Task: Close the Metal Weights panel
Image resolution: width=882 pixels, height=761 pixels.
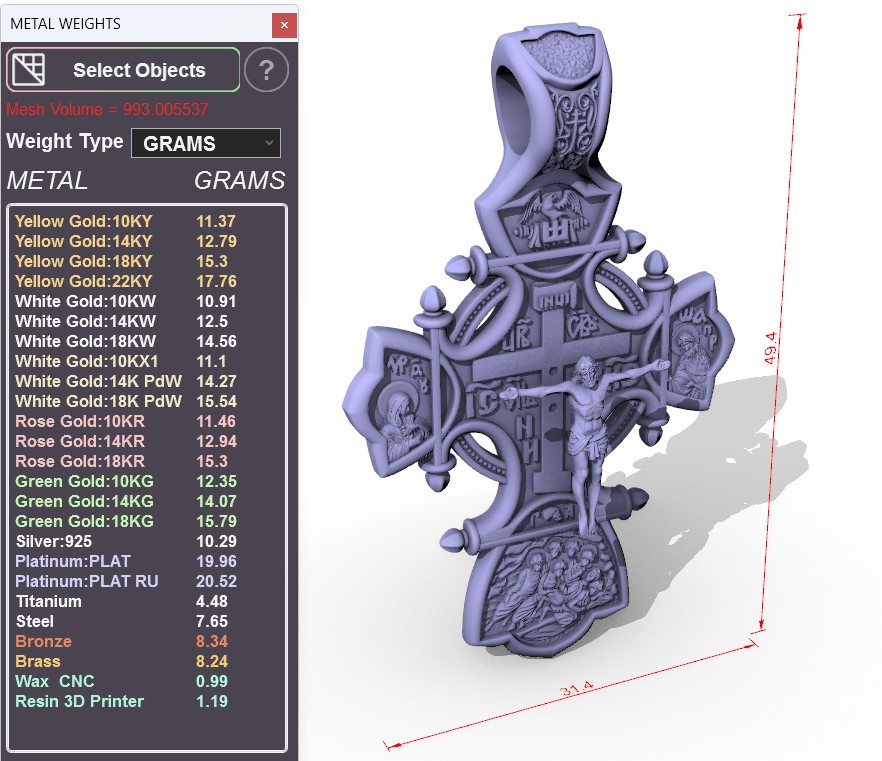Action: click(285, 25)
